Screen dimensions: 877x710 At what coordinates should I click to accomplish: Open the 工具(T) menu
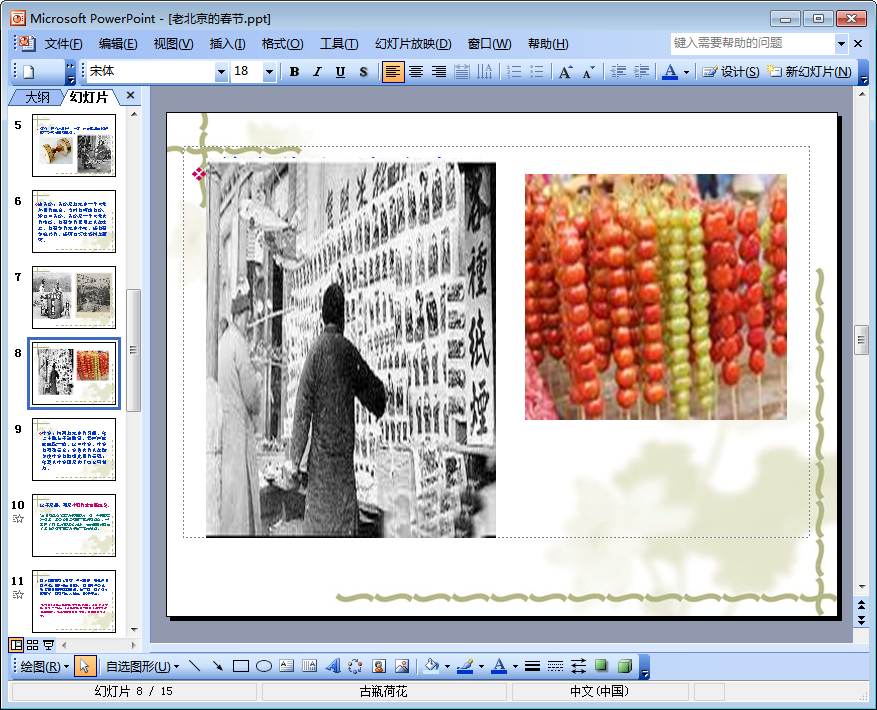[x=339, y=44]
